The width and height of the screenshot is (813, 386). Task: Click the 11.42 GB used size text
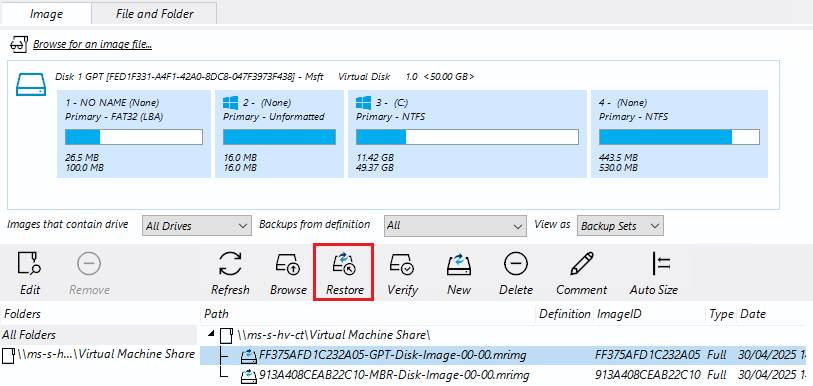tap(374, 157)
